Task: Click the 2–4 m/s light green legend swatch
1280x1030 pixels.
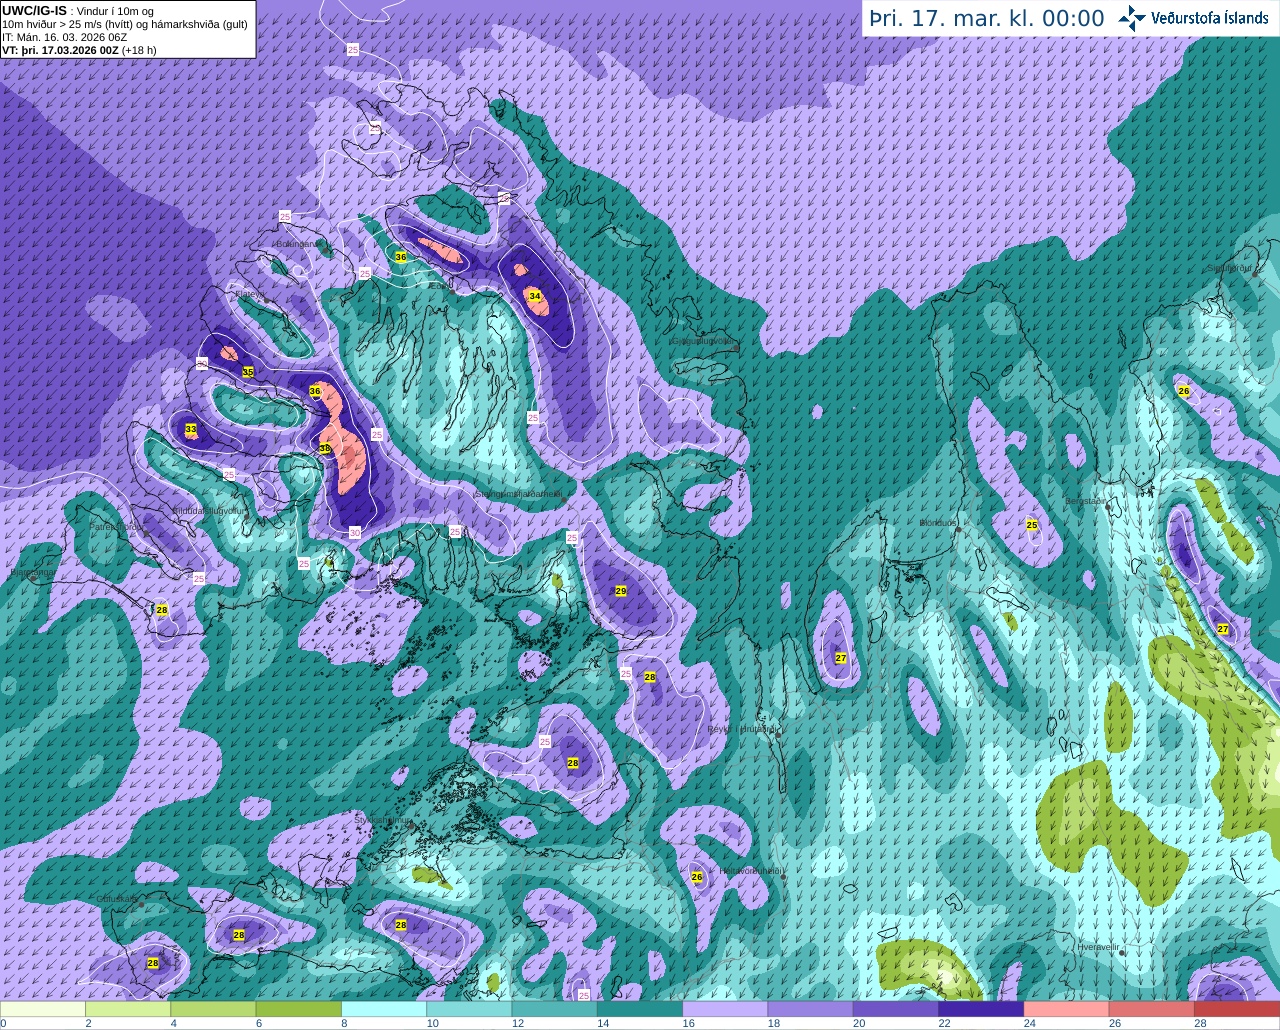Action: [x=128, y=1009]
